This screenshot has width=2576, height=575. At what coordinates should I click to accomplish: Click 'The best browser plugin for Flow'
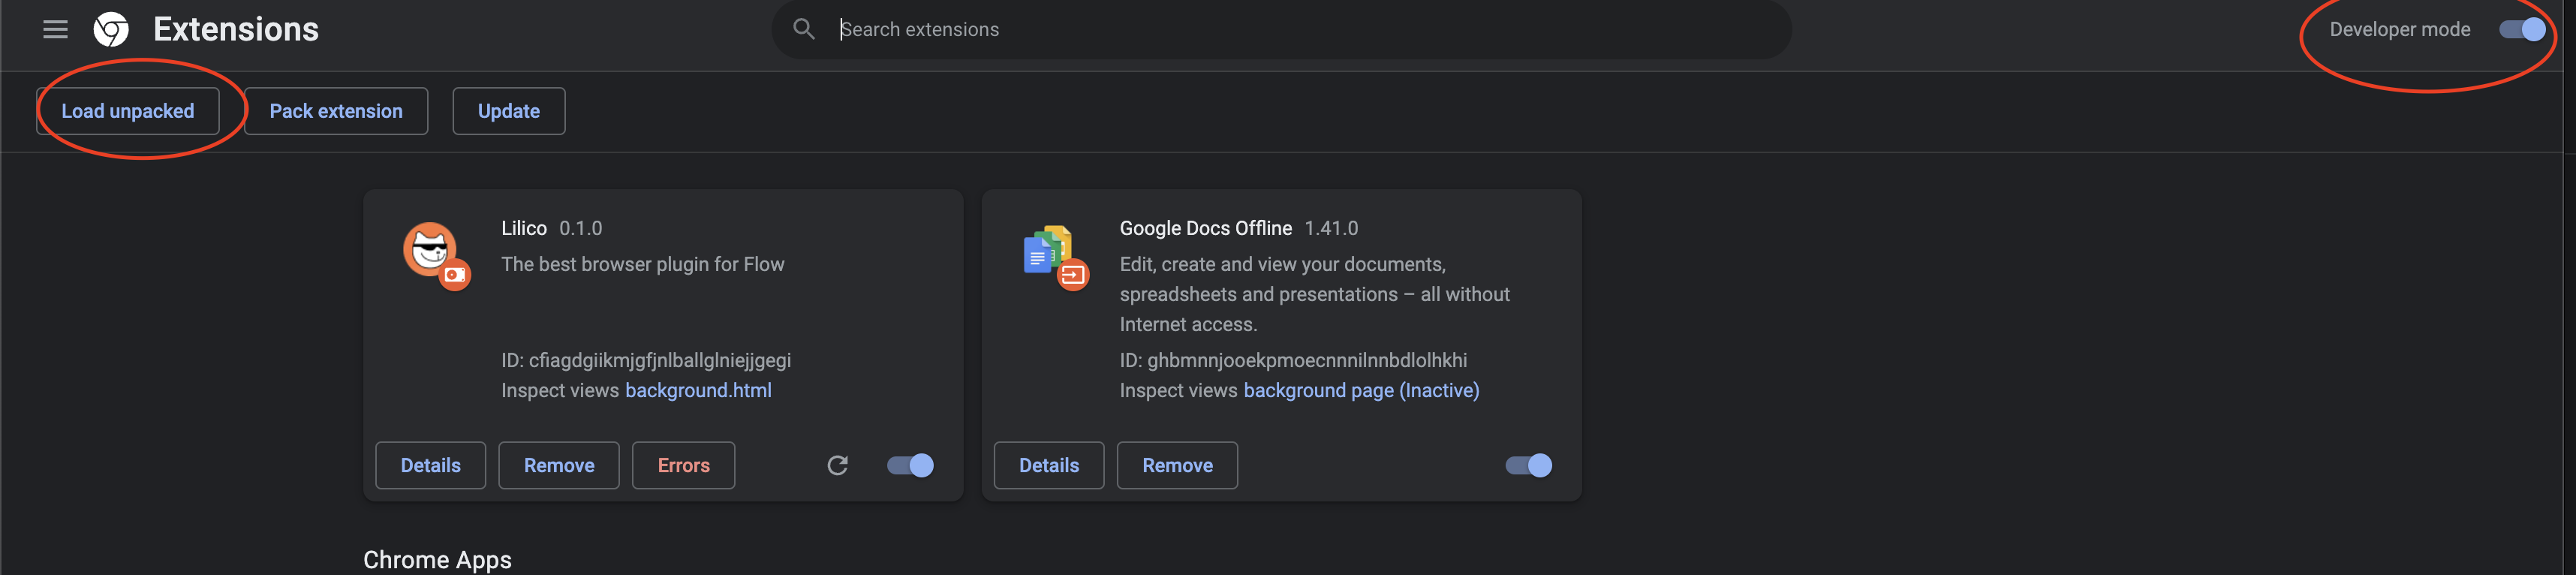643,264
